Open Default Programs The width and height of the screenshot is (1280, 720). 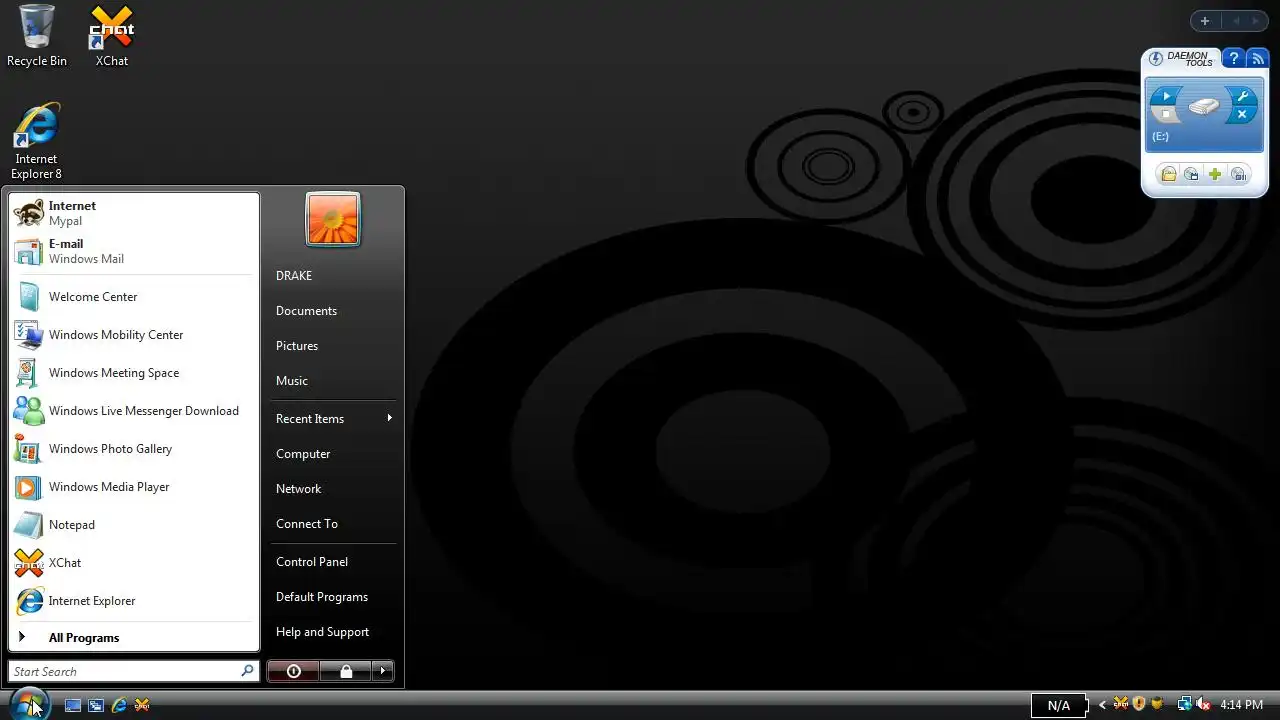333,597
